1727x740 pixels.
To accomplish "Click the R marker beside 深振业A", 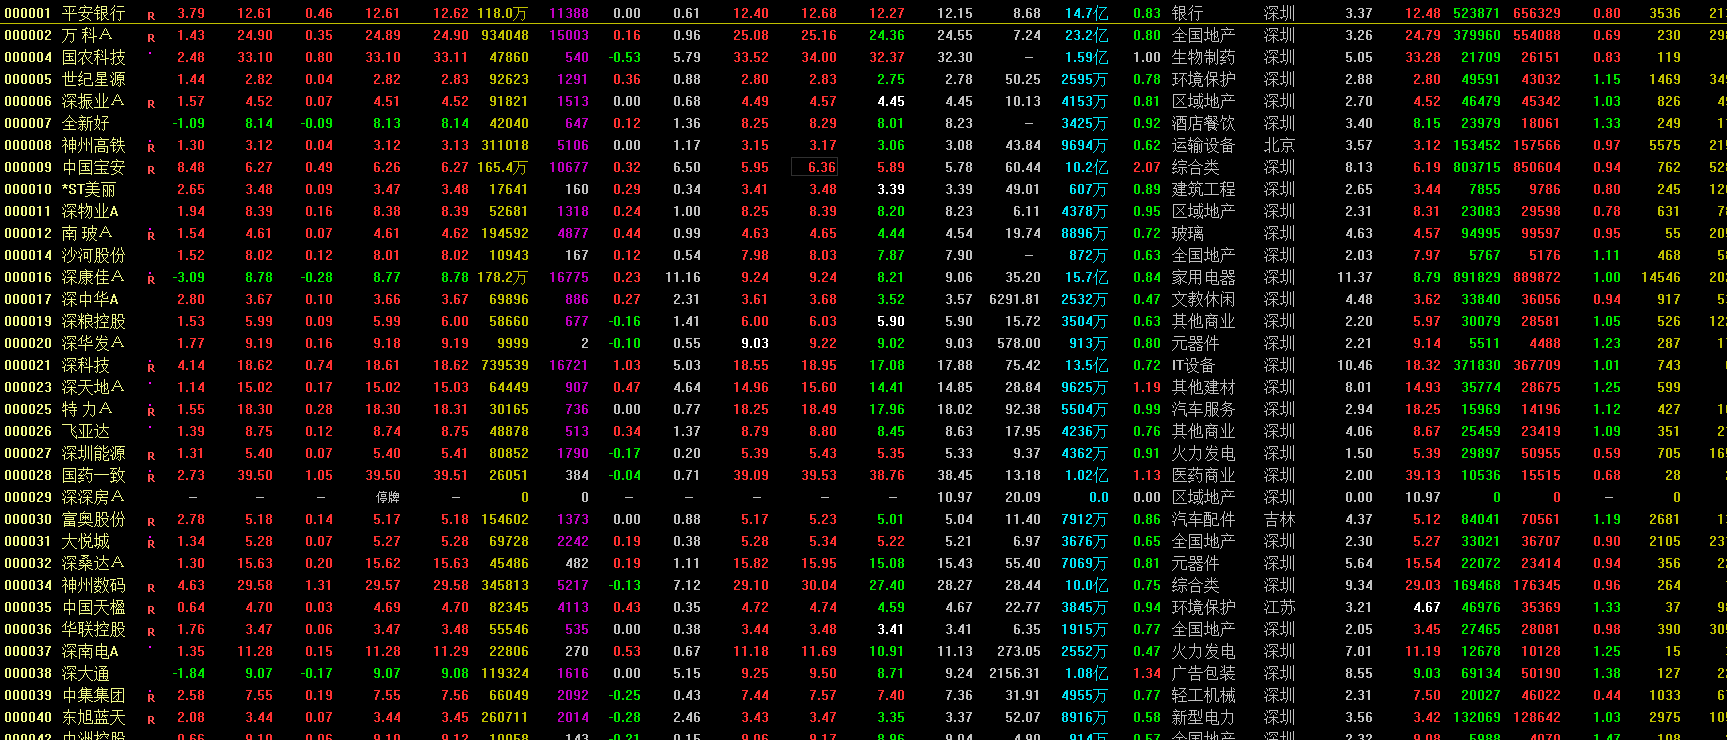I will pyautogui.click(x=151, y=104).
